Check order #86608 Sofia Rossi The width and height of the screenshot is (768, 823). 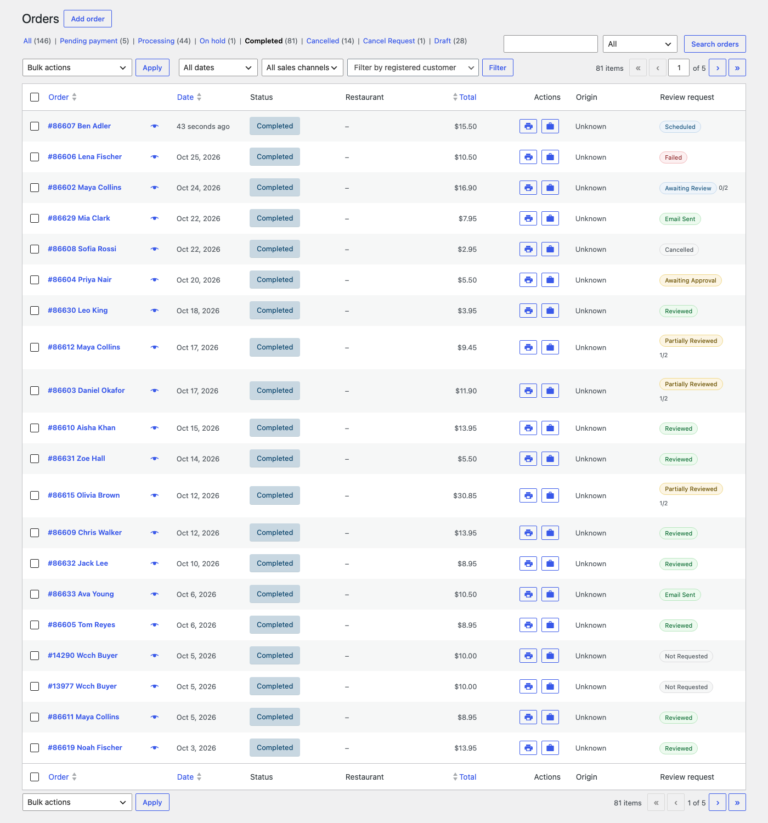coord(35,249)
